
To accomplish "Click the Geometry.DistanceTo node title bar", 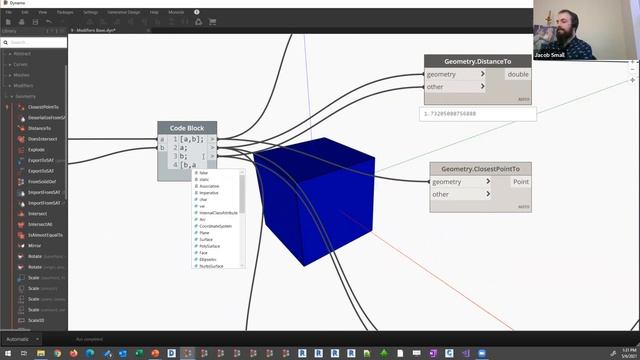I will pyautogui.click(x=478, y=62).
